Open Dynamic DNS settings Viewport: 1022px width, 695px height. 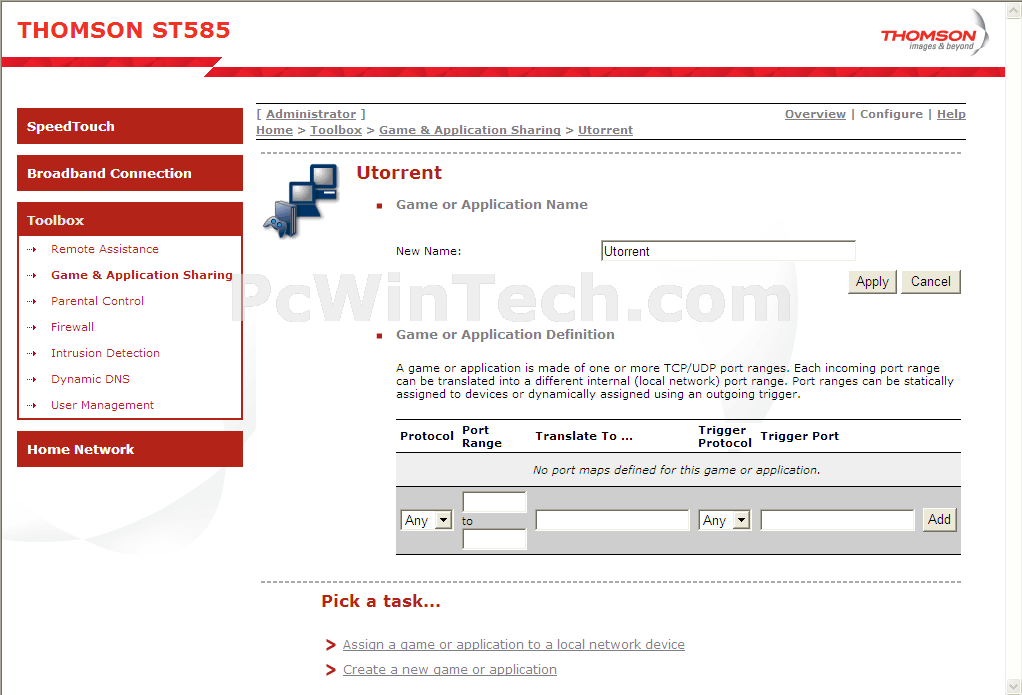click(90, 379)
